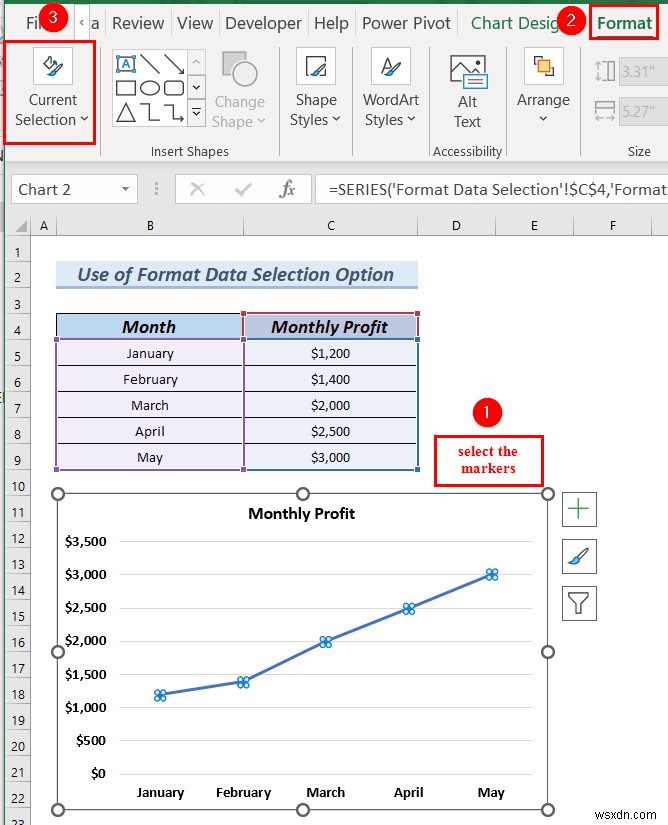This screenshot has width=668, height=825.
Task: Edit the shape width field
Action: click(643, 111)
